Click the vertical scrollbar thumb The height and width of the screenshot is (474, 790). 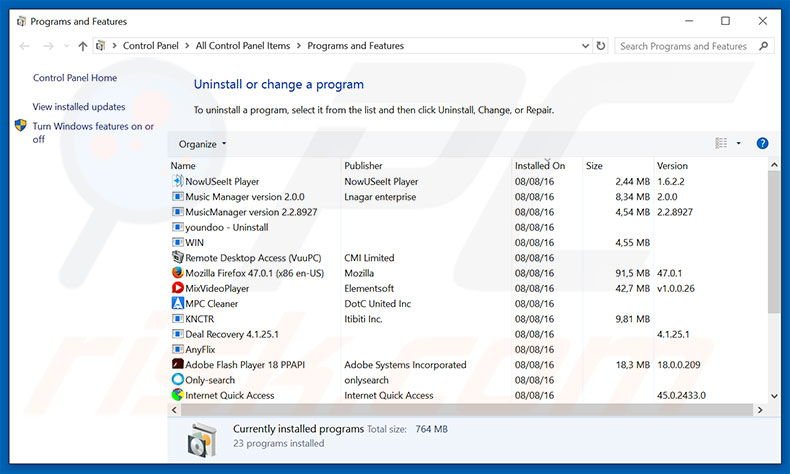774,242
